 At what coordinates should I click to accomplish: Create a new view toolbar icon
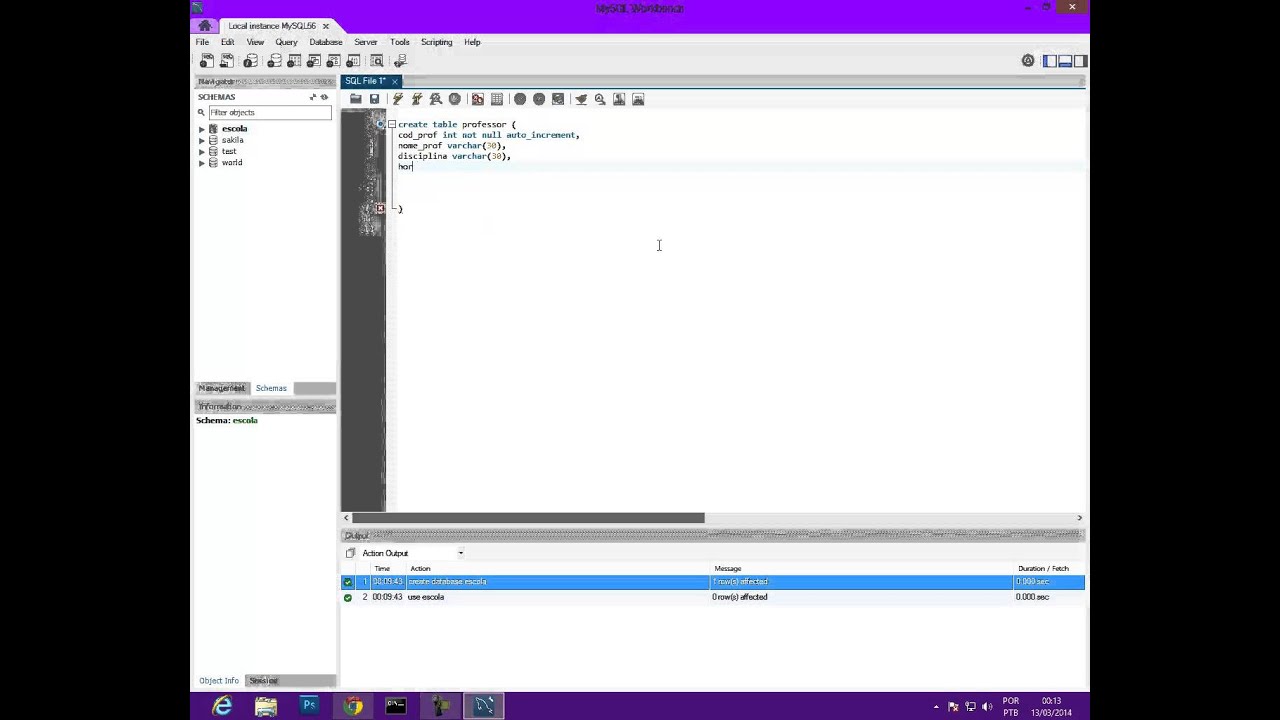point(313,61)
